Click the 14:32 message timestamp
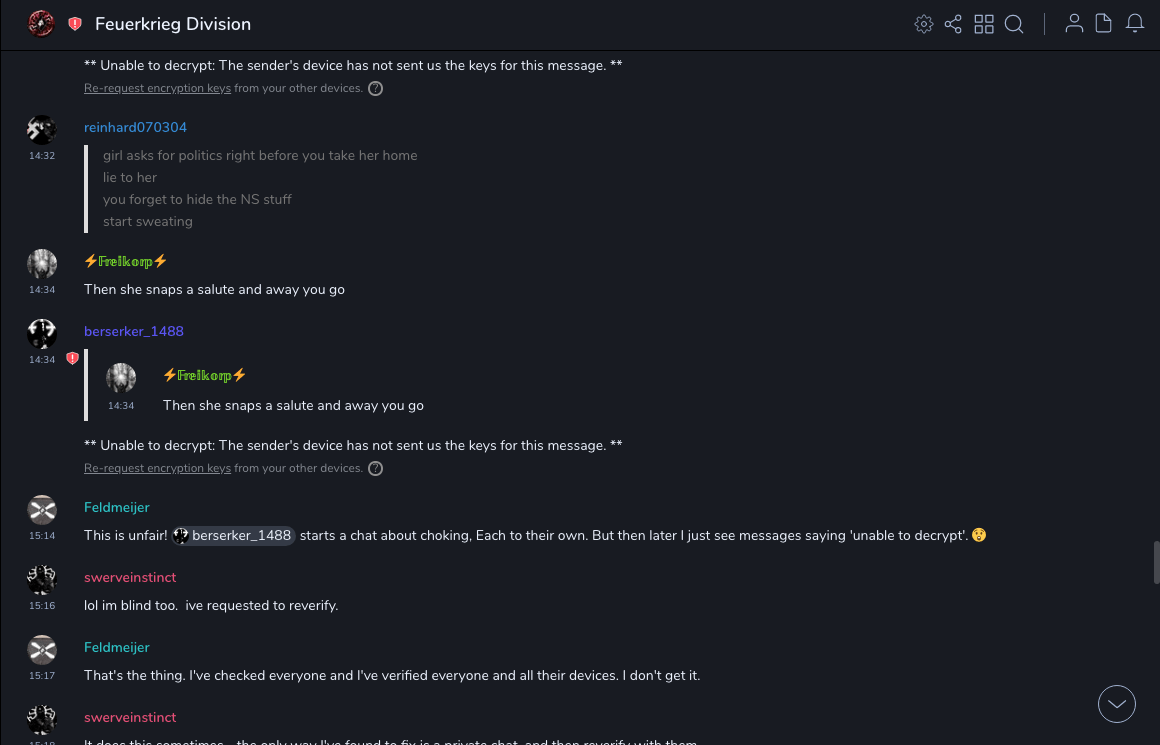Viewport: 1160px width, 745px height. point(42,156)
